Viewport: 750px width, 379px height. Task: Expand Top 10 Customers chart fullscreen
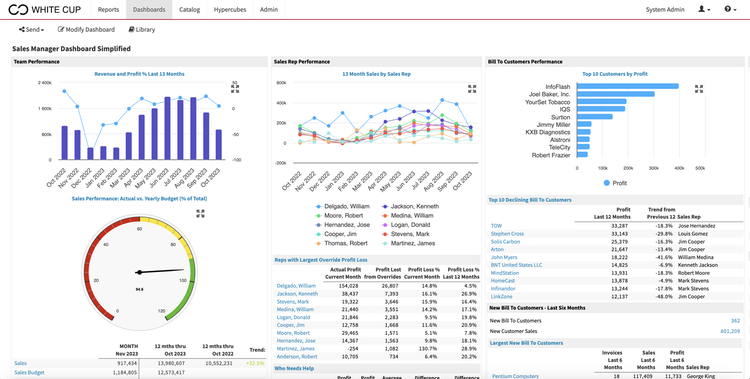(x=699, y=89)
